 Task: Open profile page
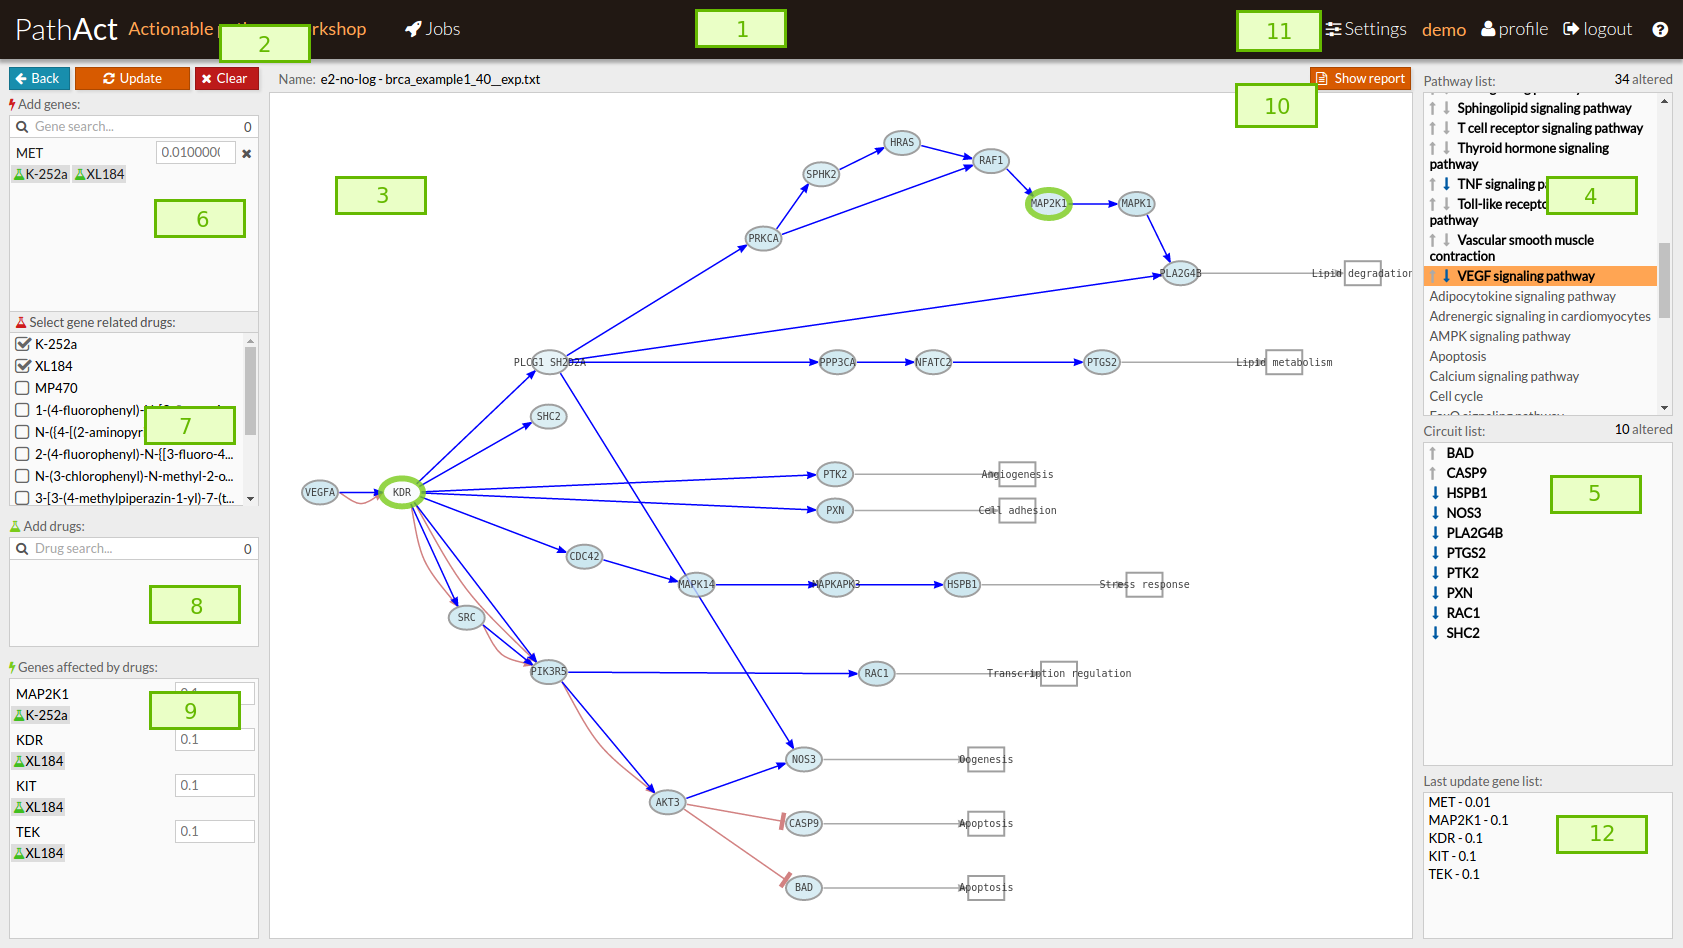tap(1514, 29)
